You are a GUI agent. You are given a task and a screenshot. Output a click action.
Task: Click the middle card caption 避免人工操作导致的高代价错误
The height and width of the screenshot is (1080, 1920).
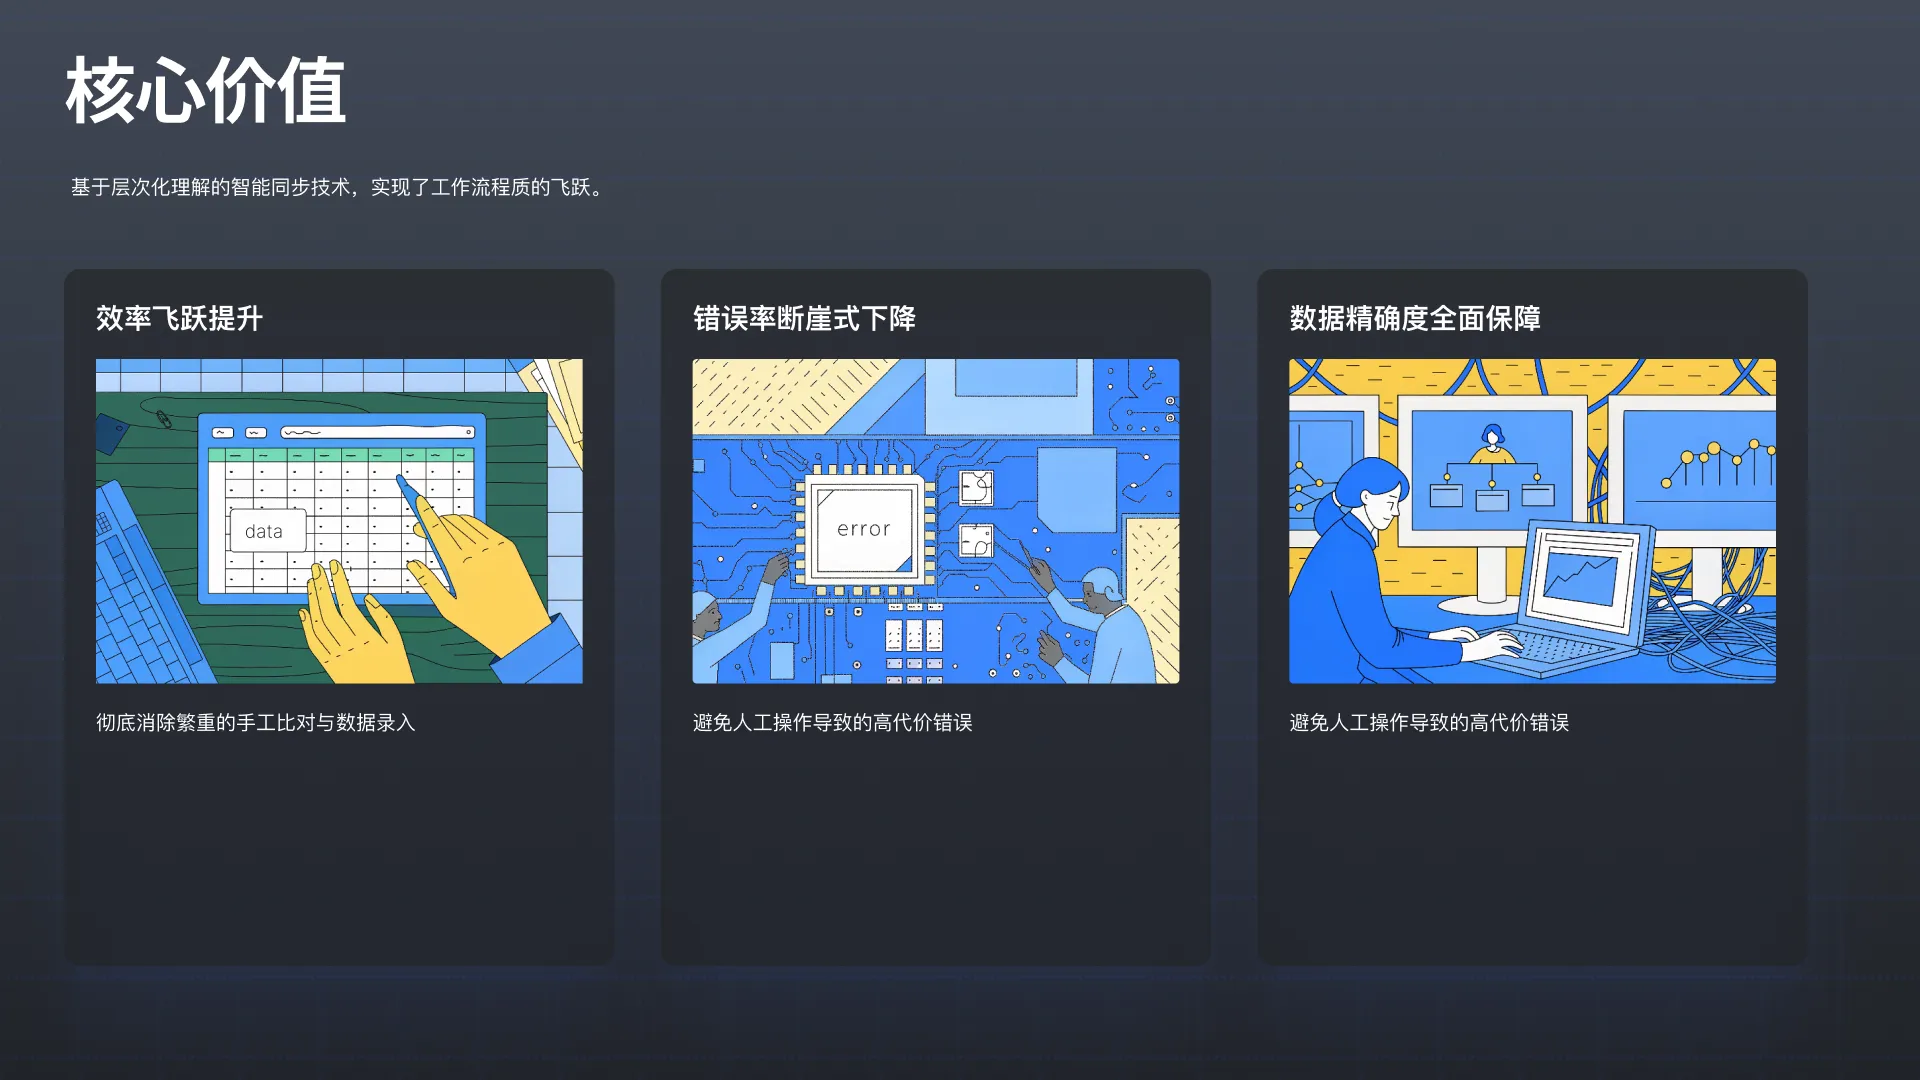[x=832, y=722]
